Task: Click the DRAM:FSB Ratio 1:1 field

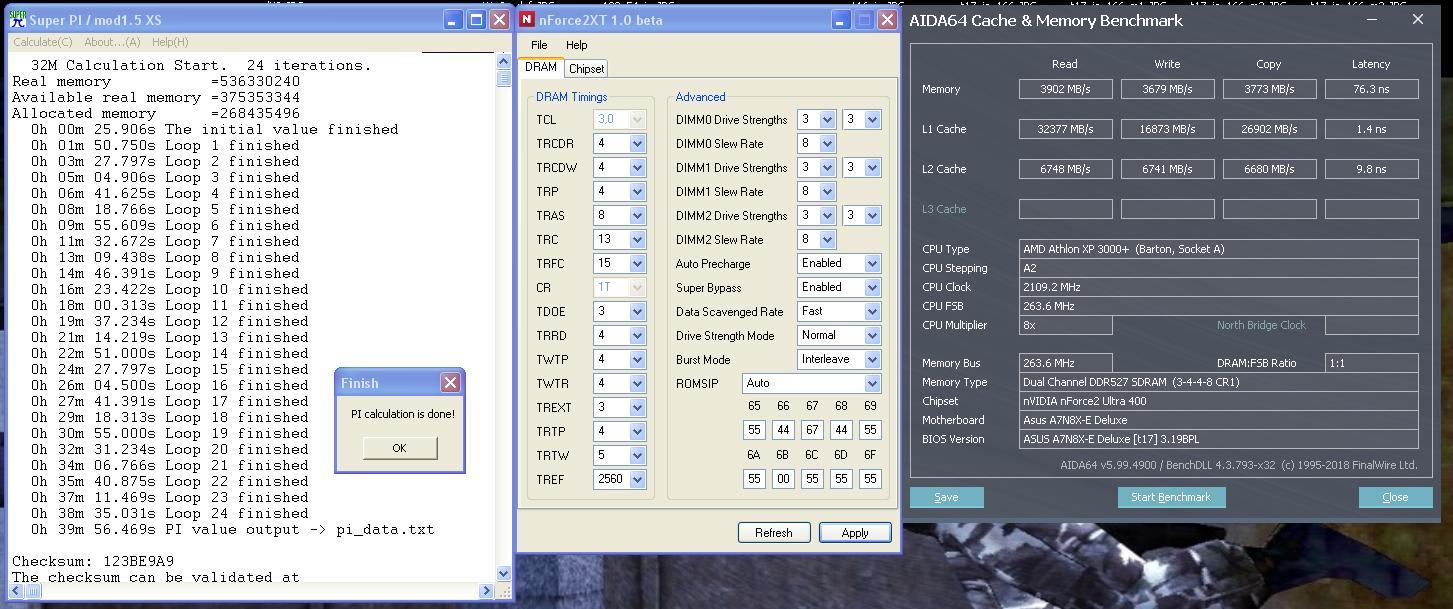Action: click(x=1371, y=363)
